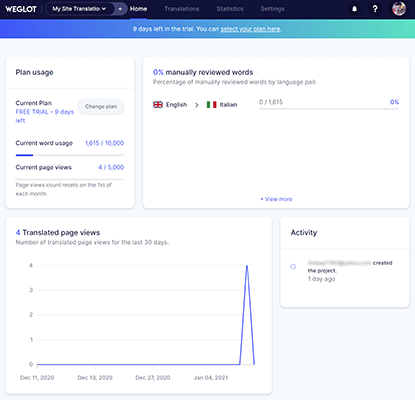Click the Activity heading
The image size is (415, 400).
tap(304, 232)
